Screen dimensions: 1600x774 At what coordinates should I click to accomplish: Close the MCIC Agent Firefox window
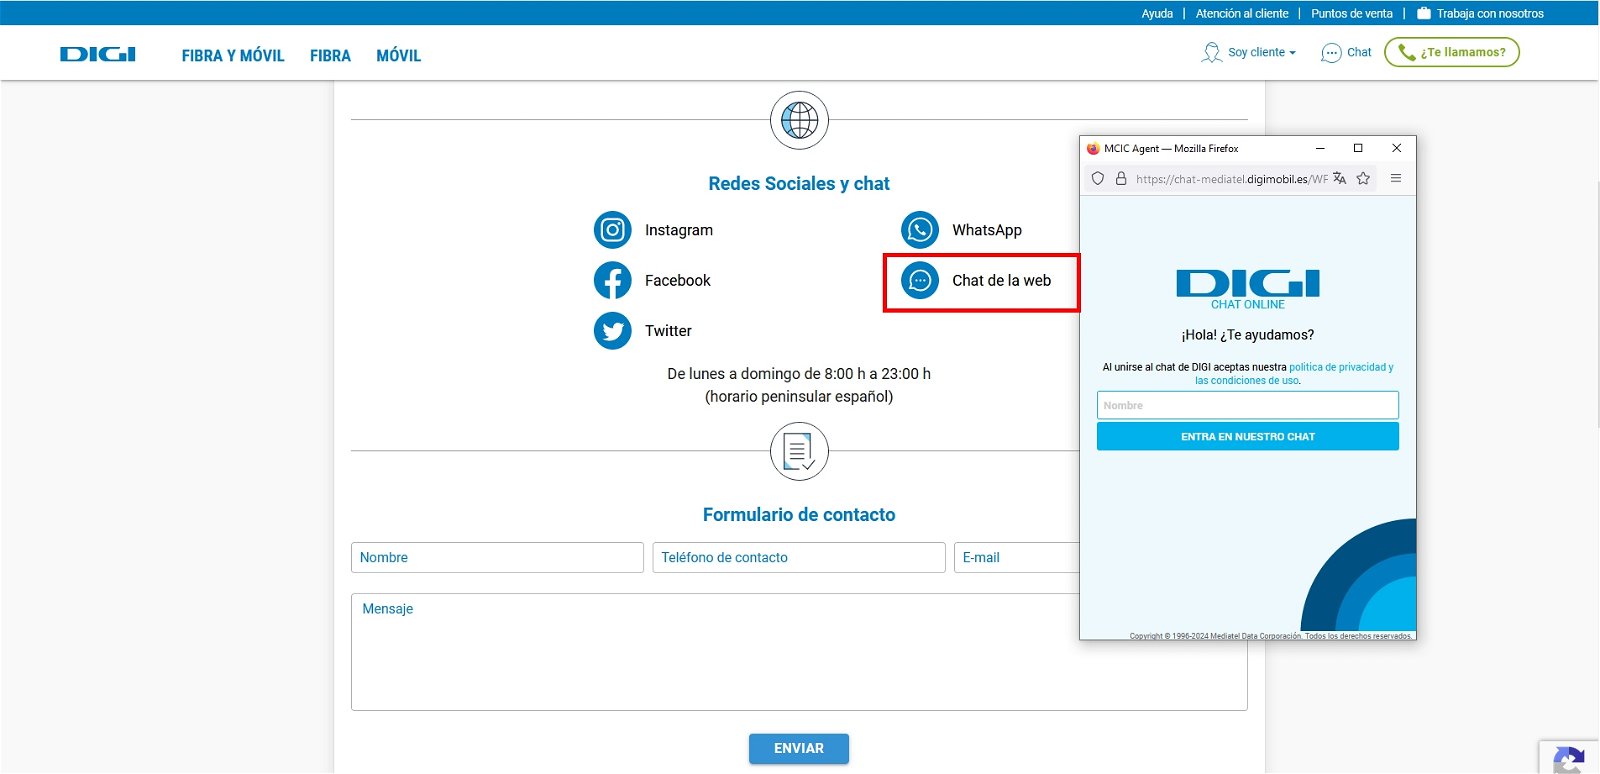1397,148
